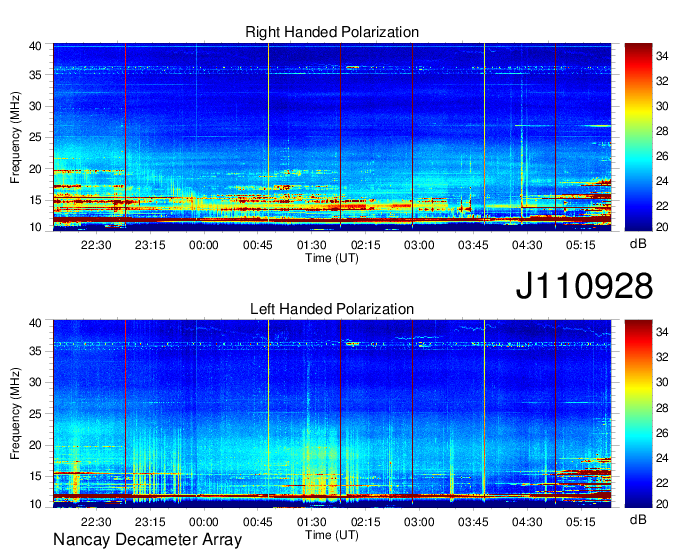The height and width of the screenshot is (552, 680).
Task: Click the color bar of the Right Handed plot
Action: [638, 137]
